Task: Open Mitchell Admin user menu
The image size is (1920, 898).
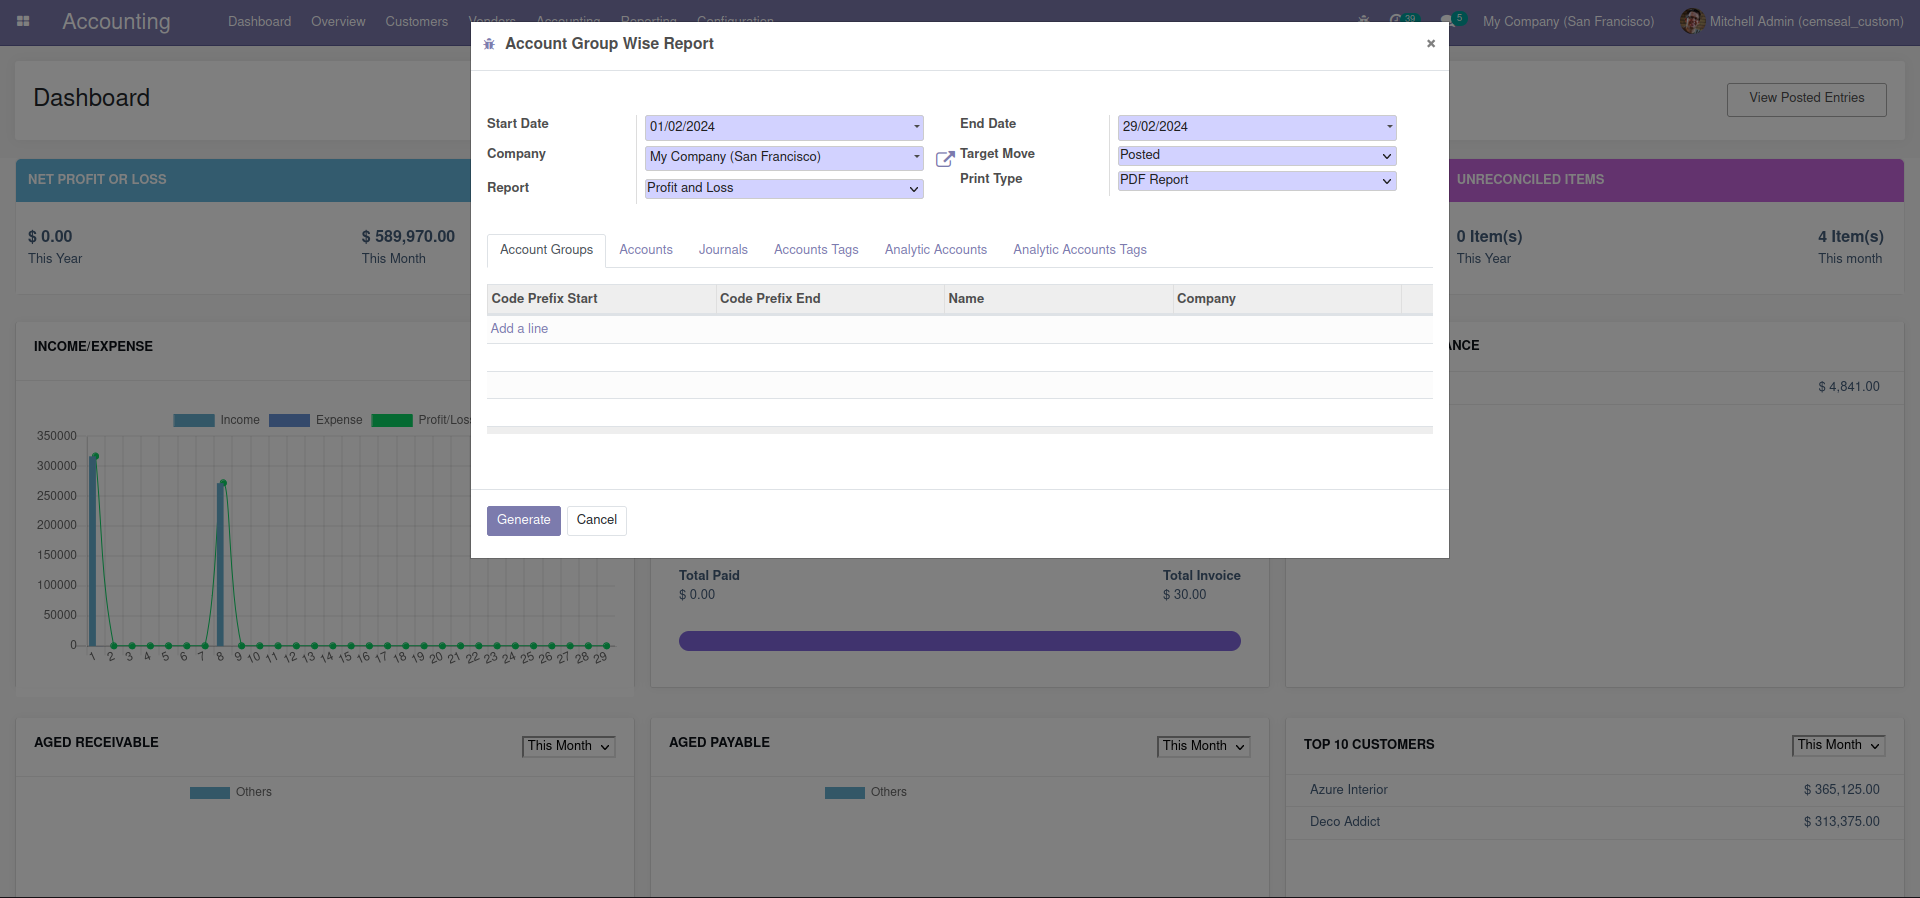Action: click(x=1793, y=21)
